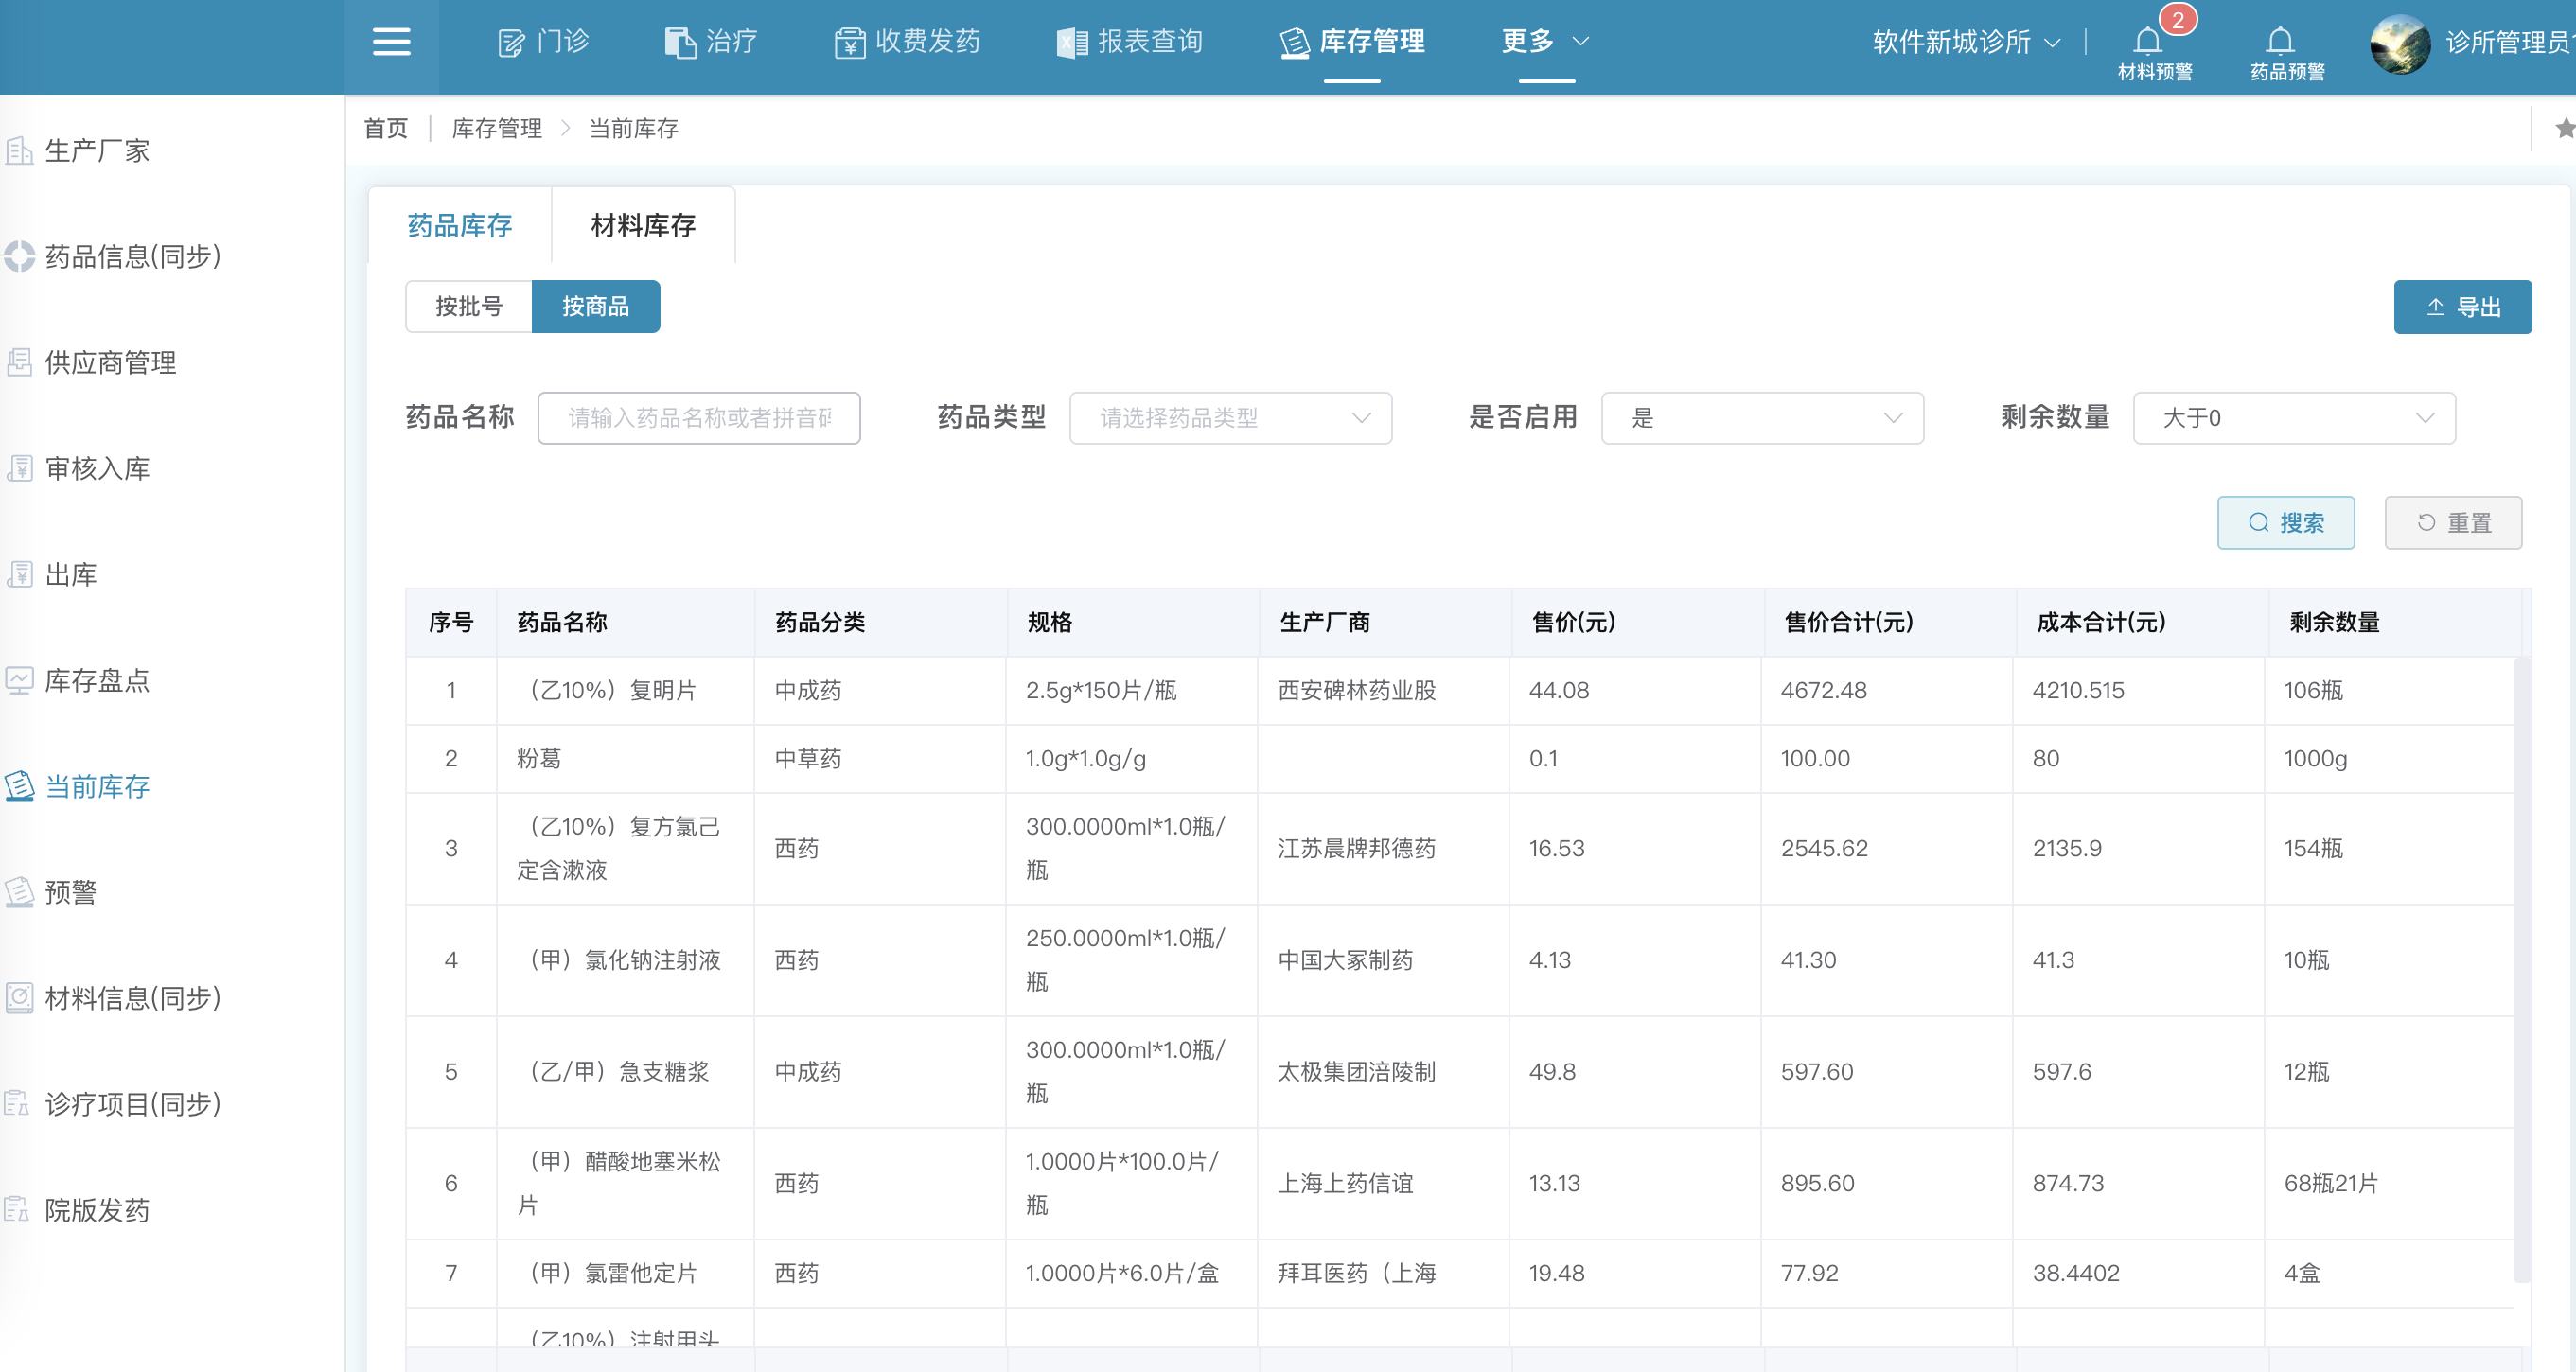The height and width of the screenshot is (1372, 2576).
Task: Expand the 药品类型 dropdown
Action: (1230, 418)
